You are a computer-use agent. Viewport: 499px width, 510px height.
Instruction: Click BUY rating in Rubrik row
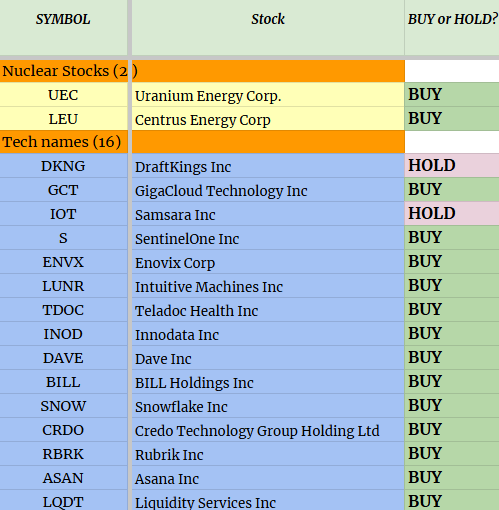pos(452,454)
